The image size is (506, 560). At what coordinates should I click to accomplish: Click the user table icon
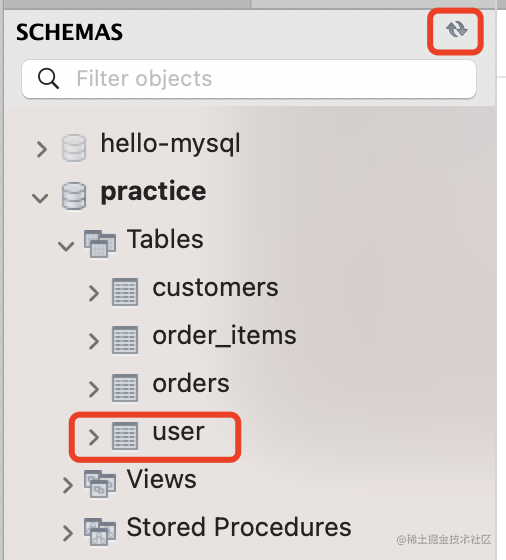click(x=125, y=436)
